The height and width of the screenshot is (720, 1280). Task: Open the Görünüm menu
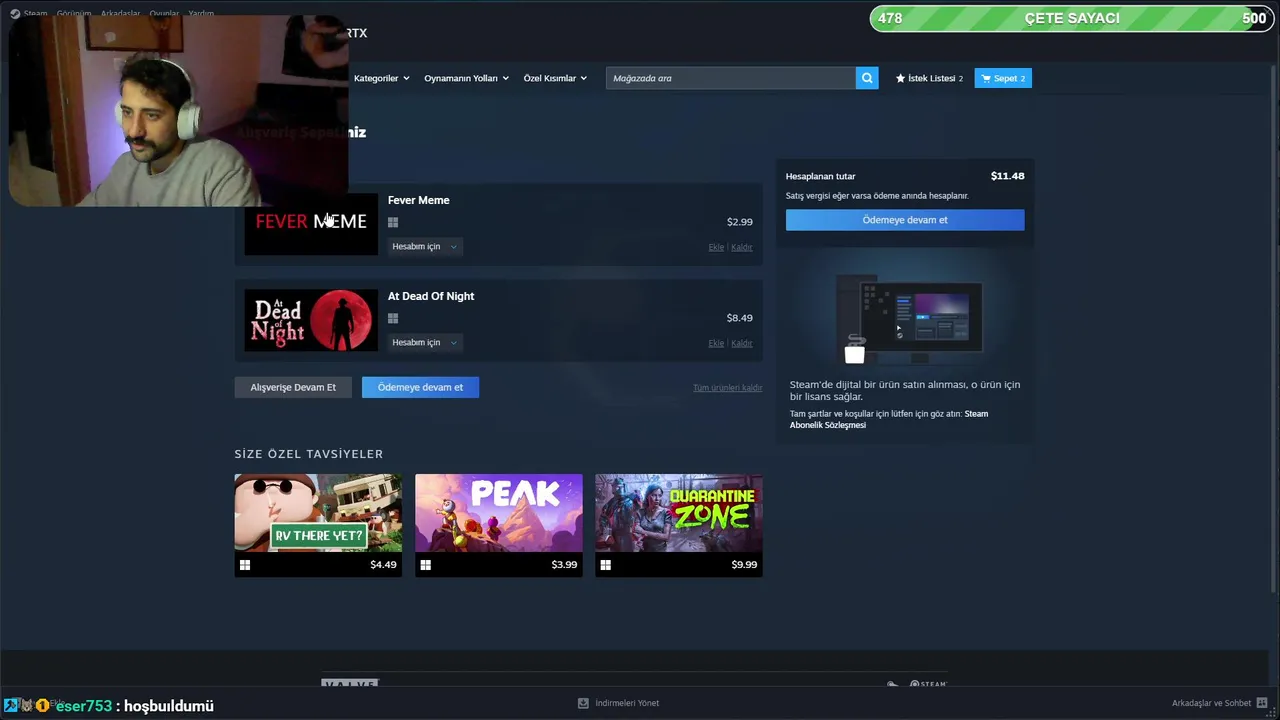(x=74, y=14)
